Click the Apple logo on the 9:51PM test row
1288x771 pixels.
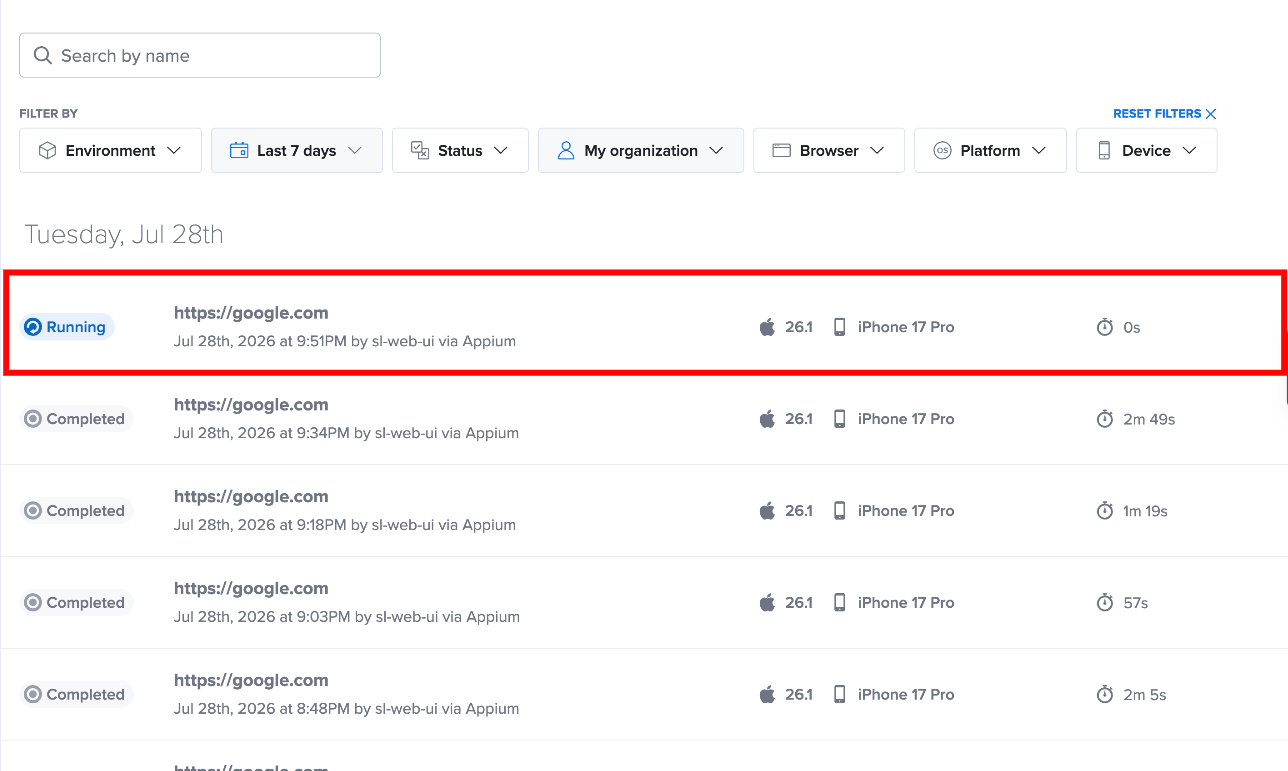click(x=767, y=327)
